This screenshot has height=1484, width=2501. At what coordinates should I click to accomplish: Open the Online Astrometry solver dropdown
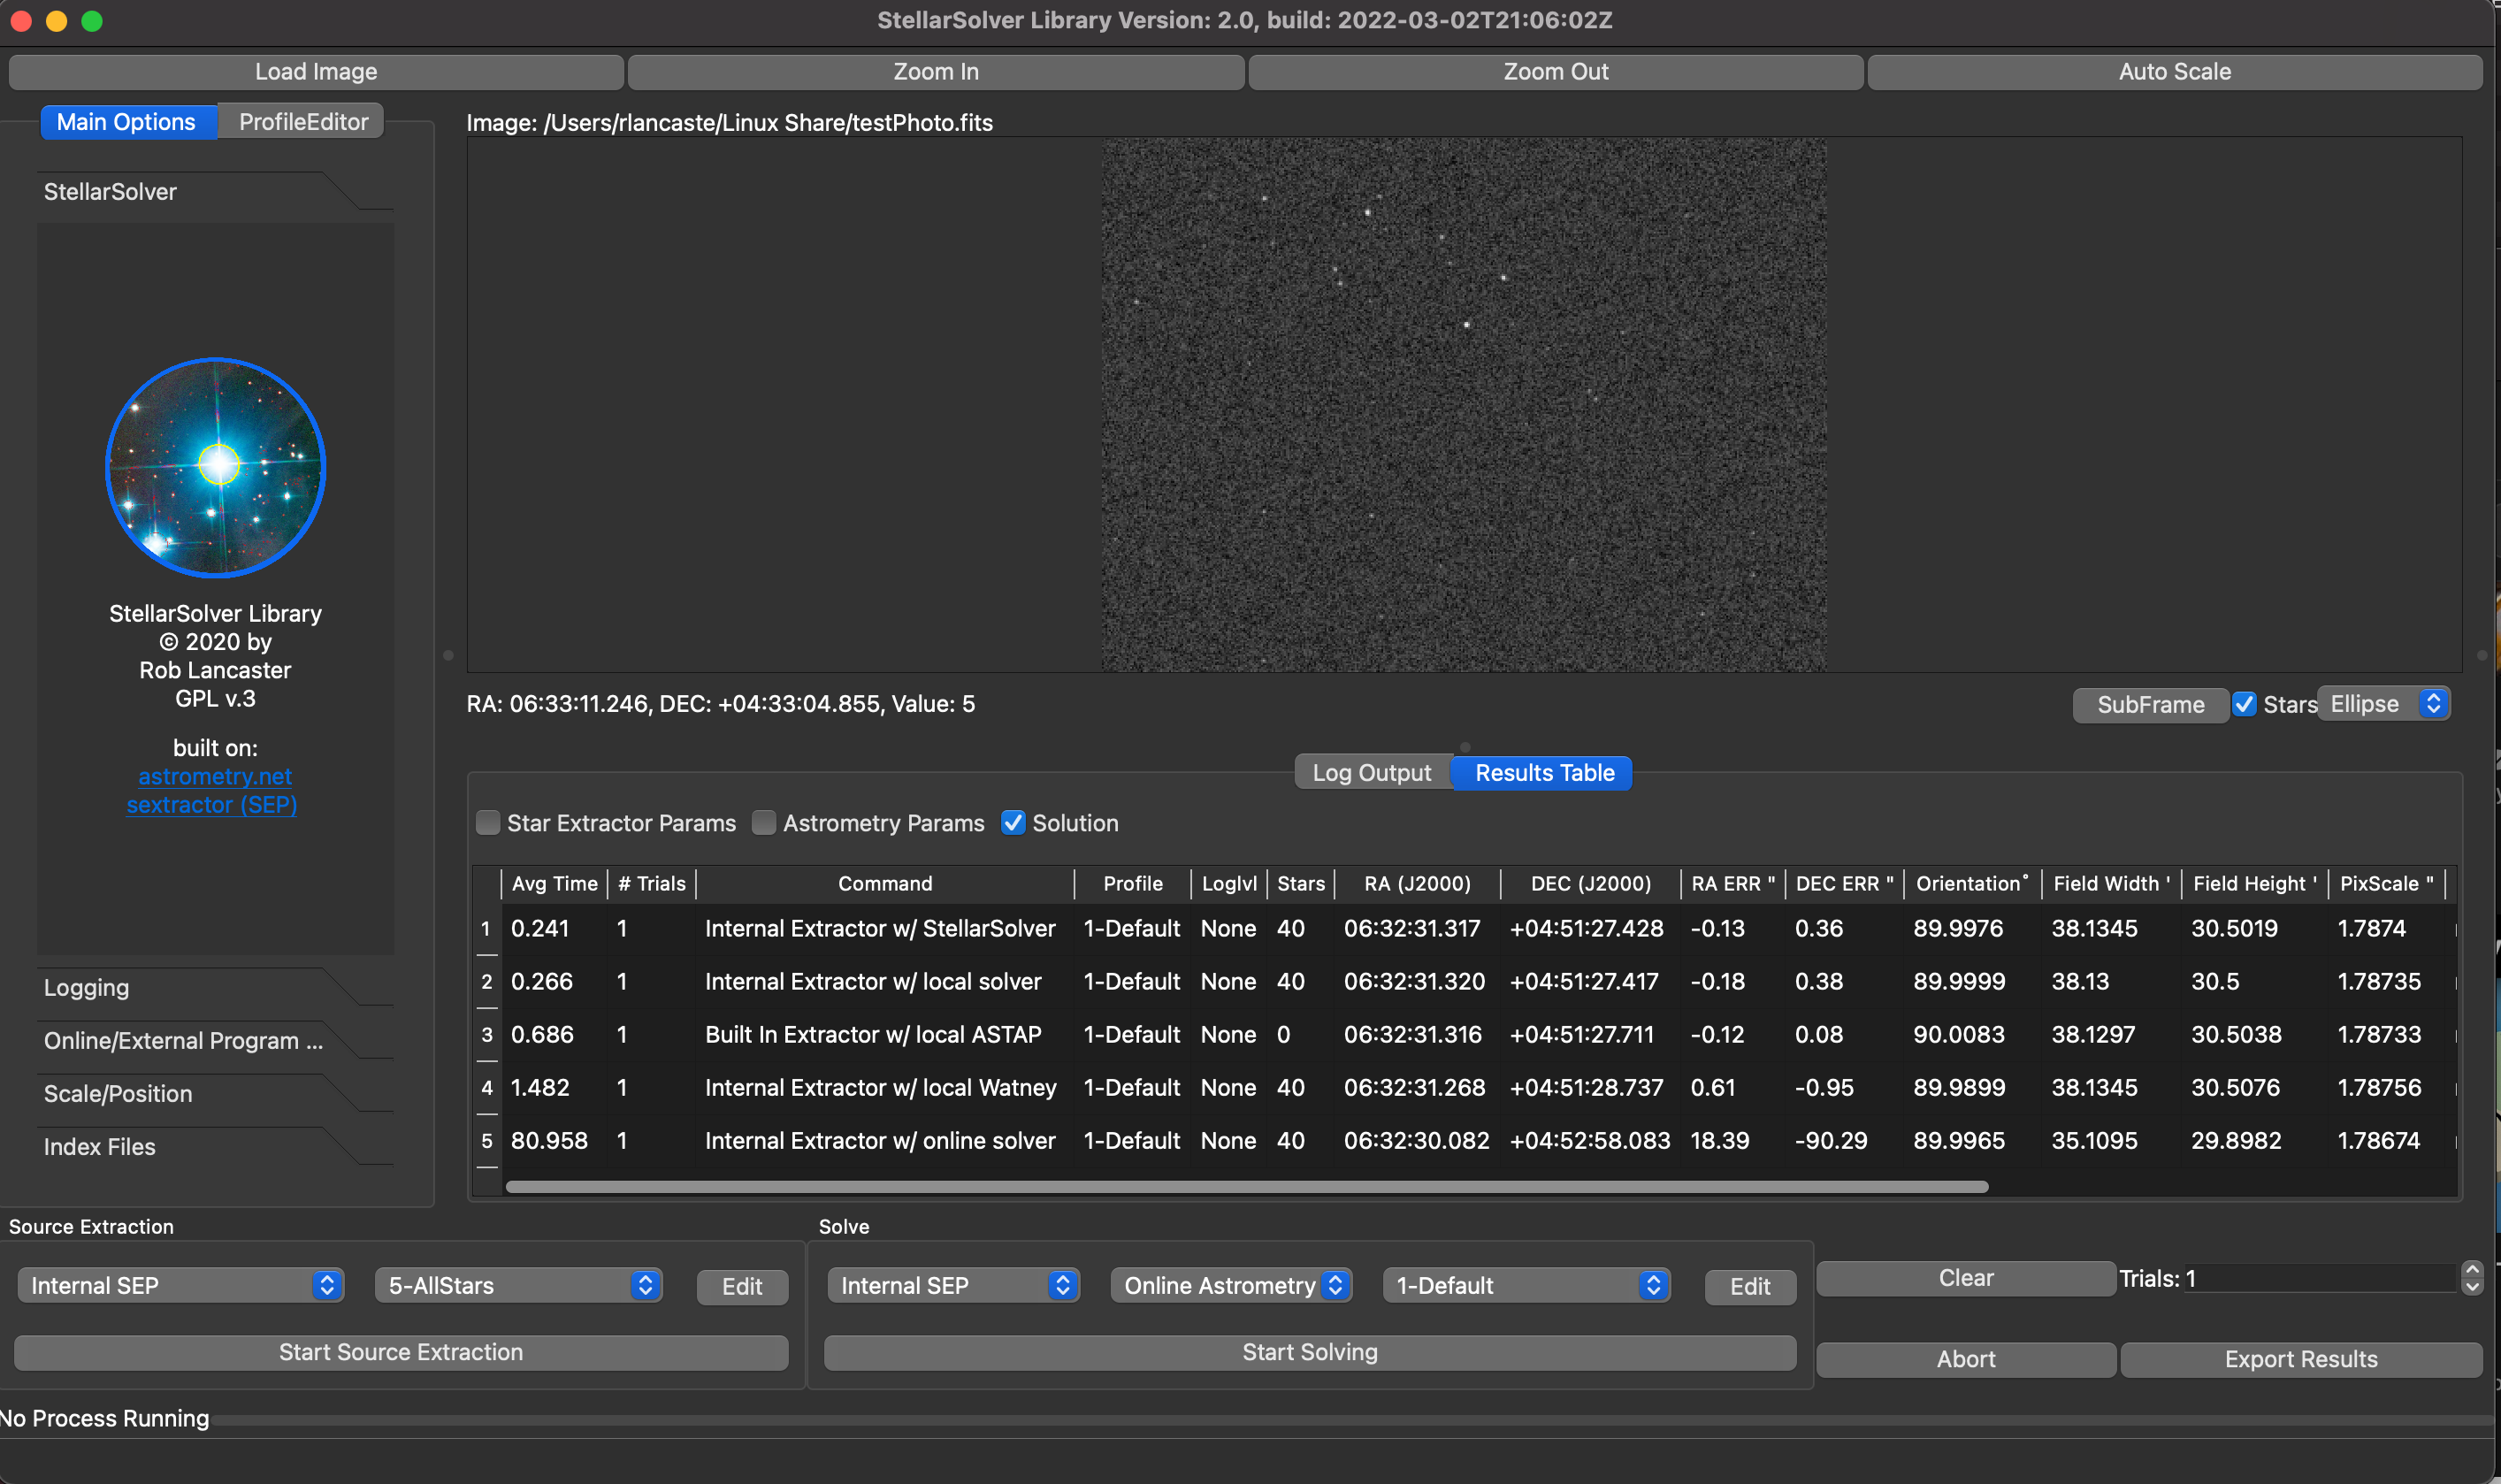[1231, 1285]
